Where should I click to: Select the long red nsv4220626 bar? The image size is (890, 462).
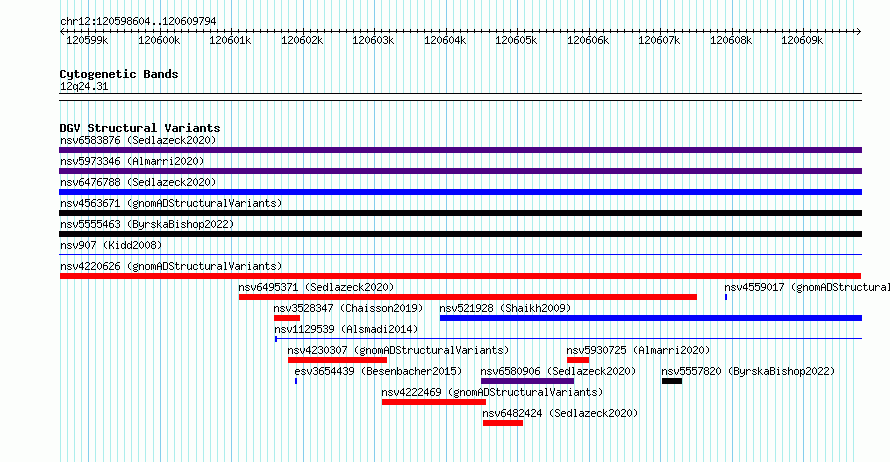[x=460, y=276]
